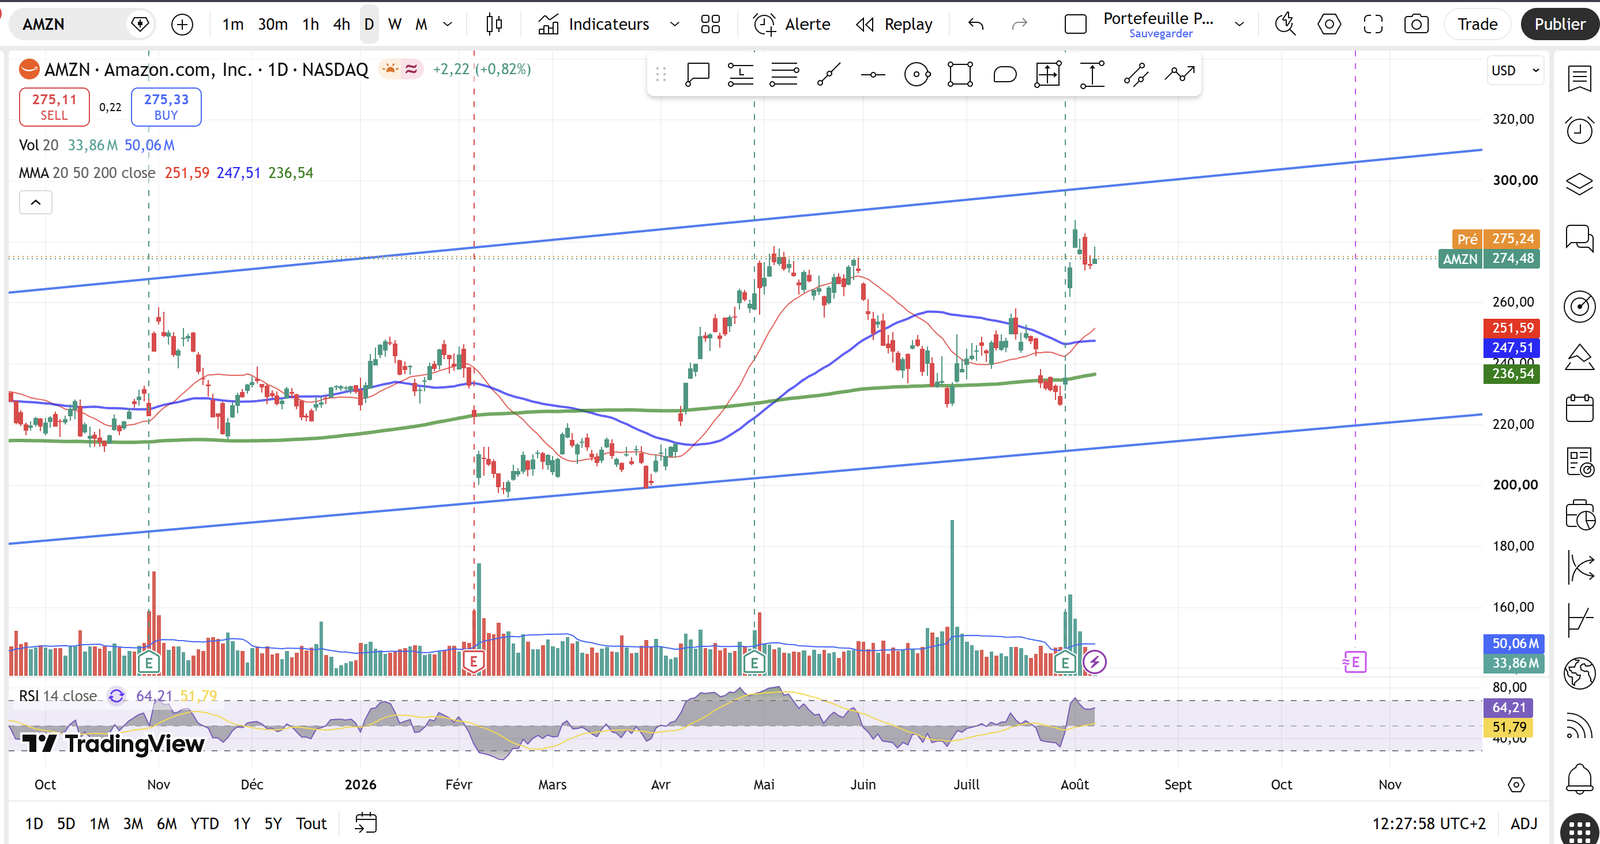
Task: Select the 5D date range tab
Action: [66, 823]
